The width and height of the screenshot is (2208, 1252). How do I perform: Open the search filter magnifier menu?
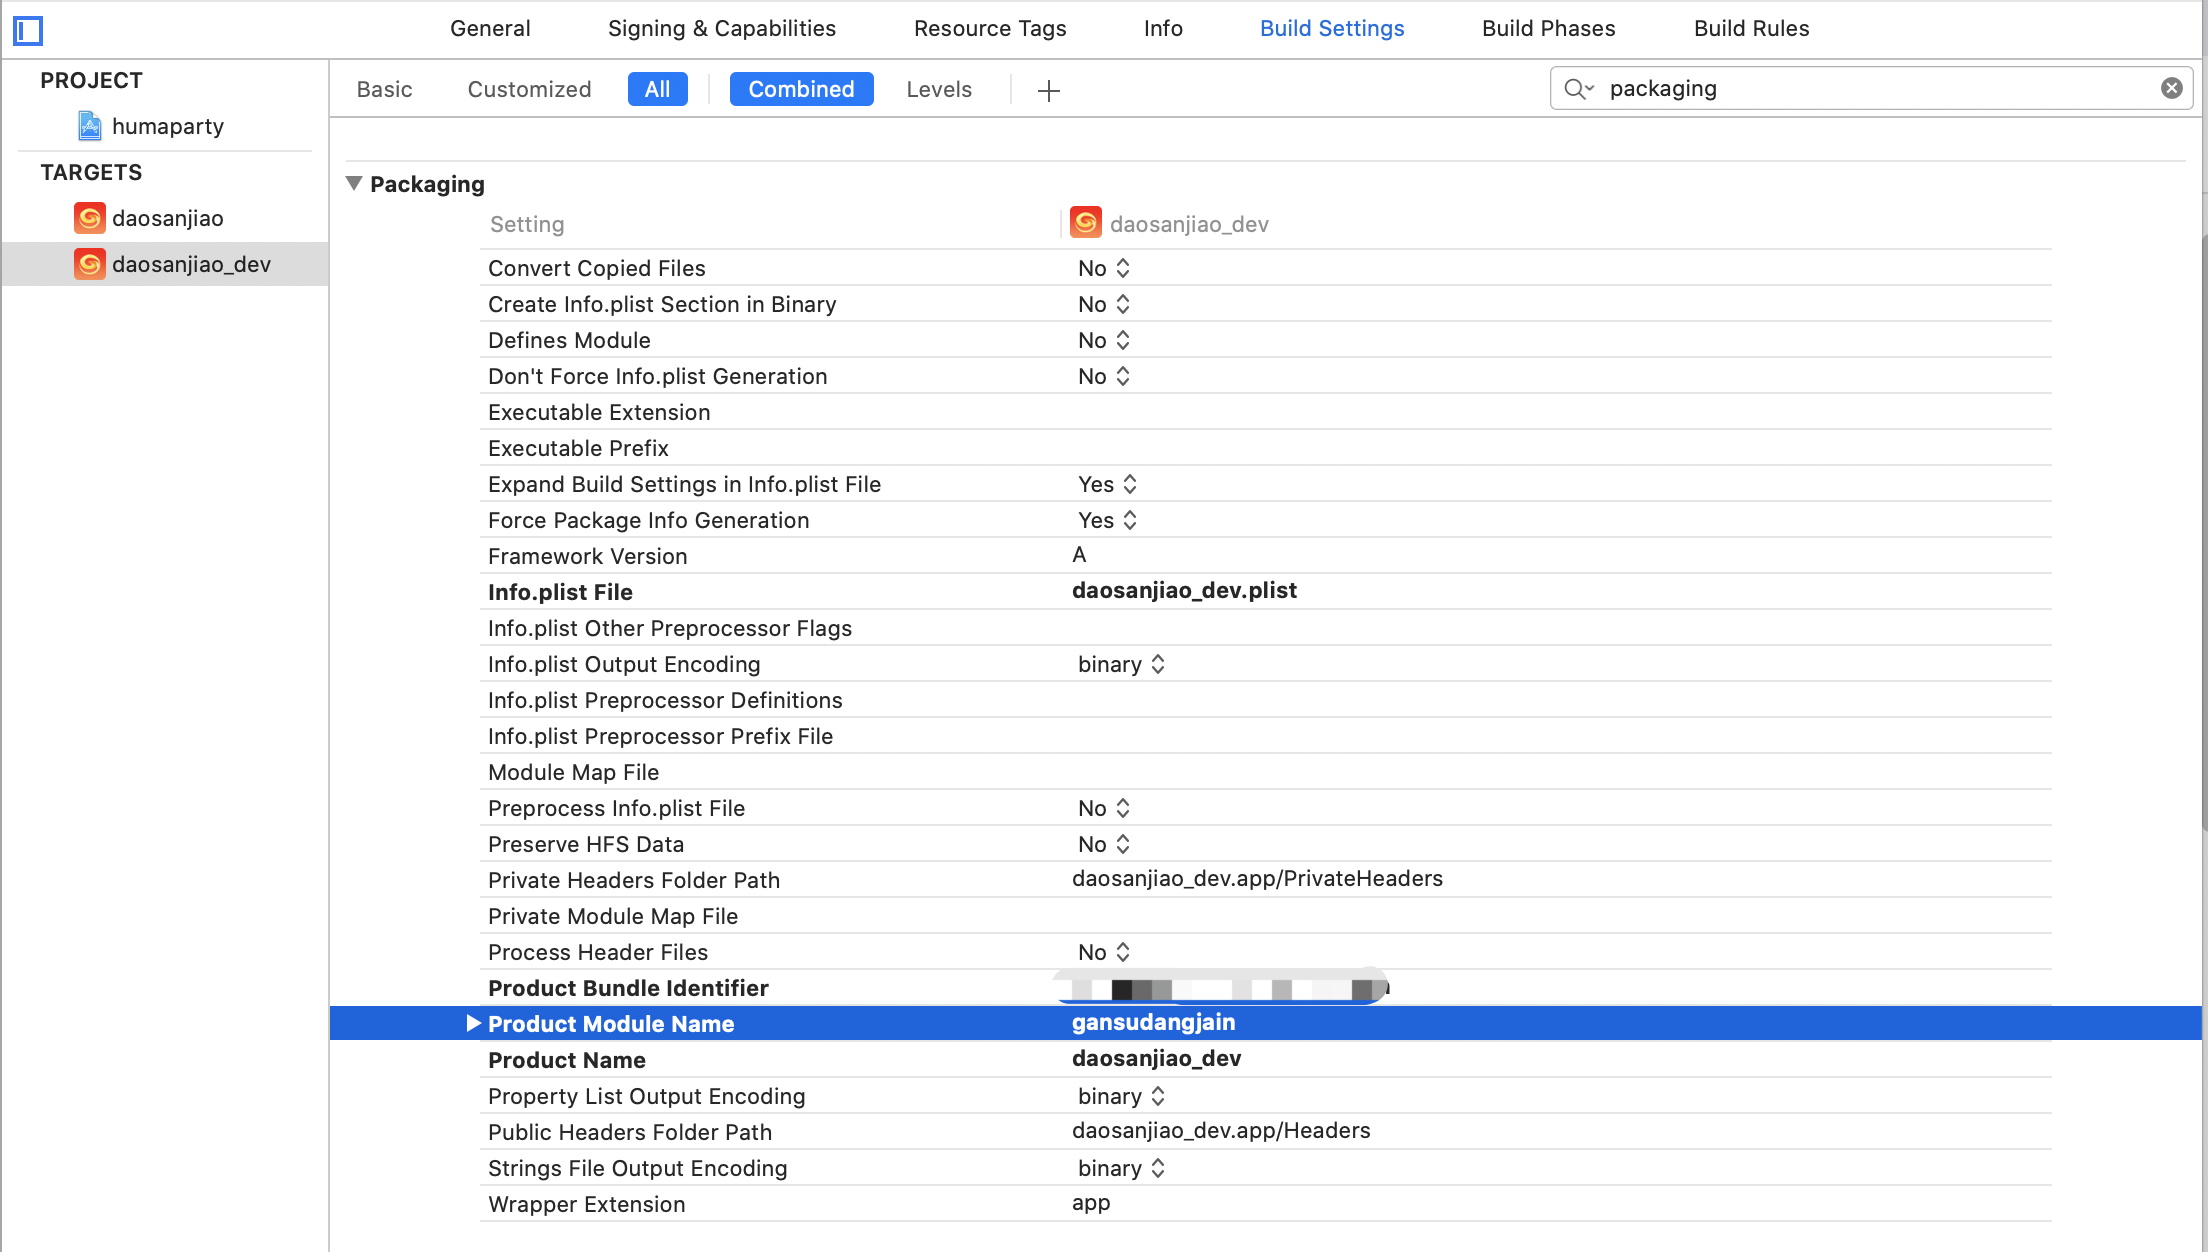click(1579, 88)
